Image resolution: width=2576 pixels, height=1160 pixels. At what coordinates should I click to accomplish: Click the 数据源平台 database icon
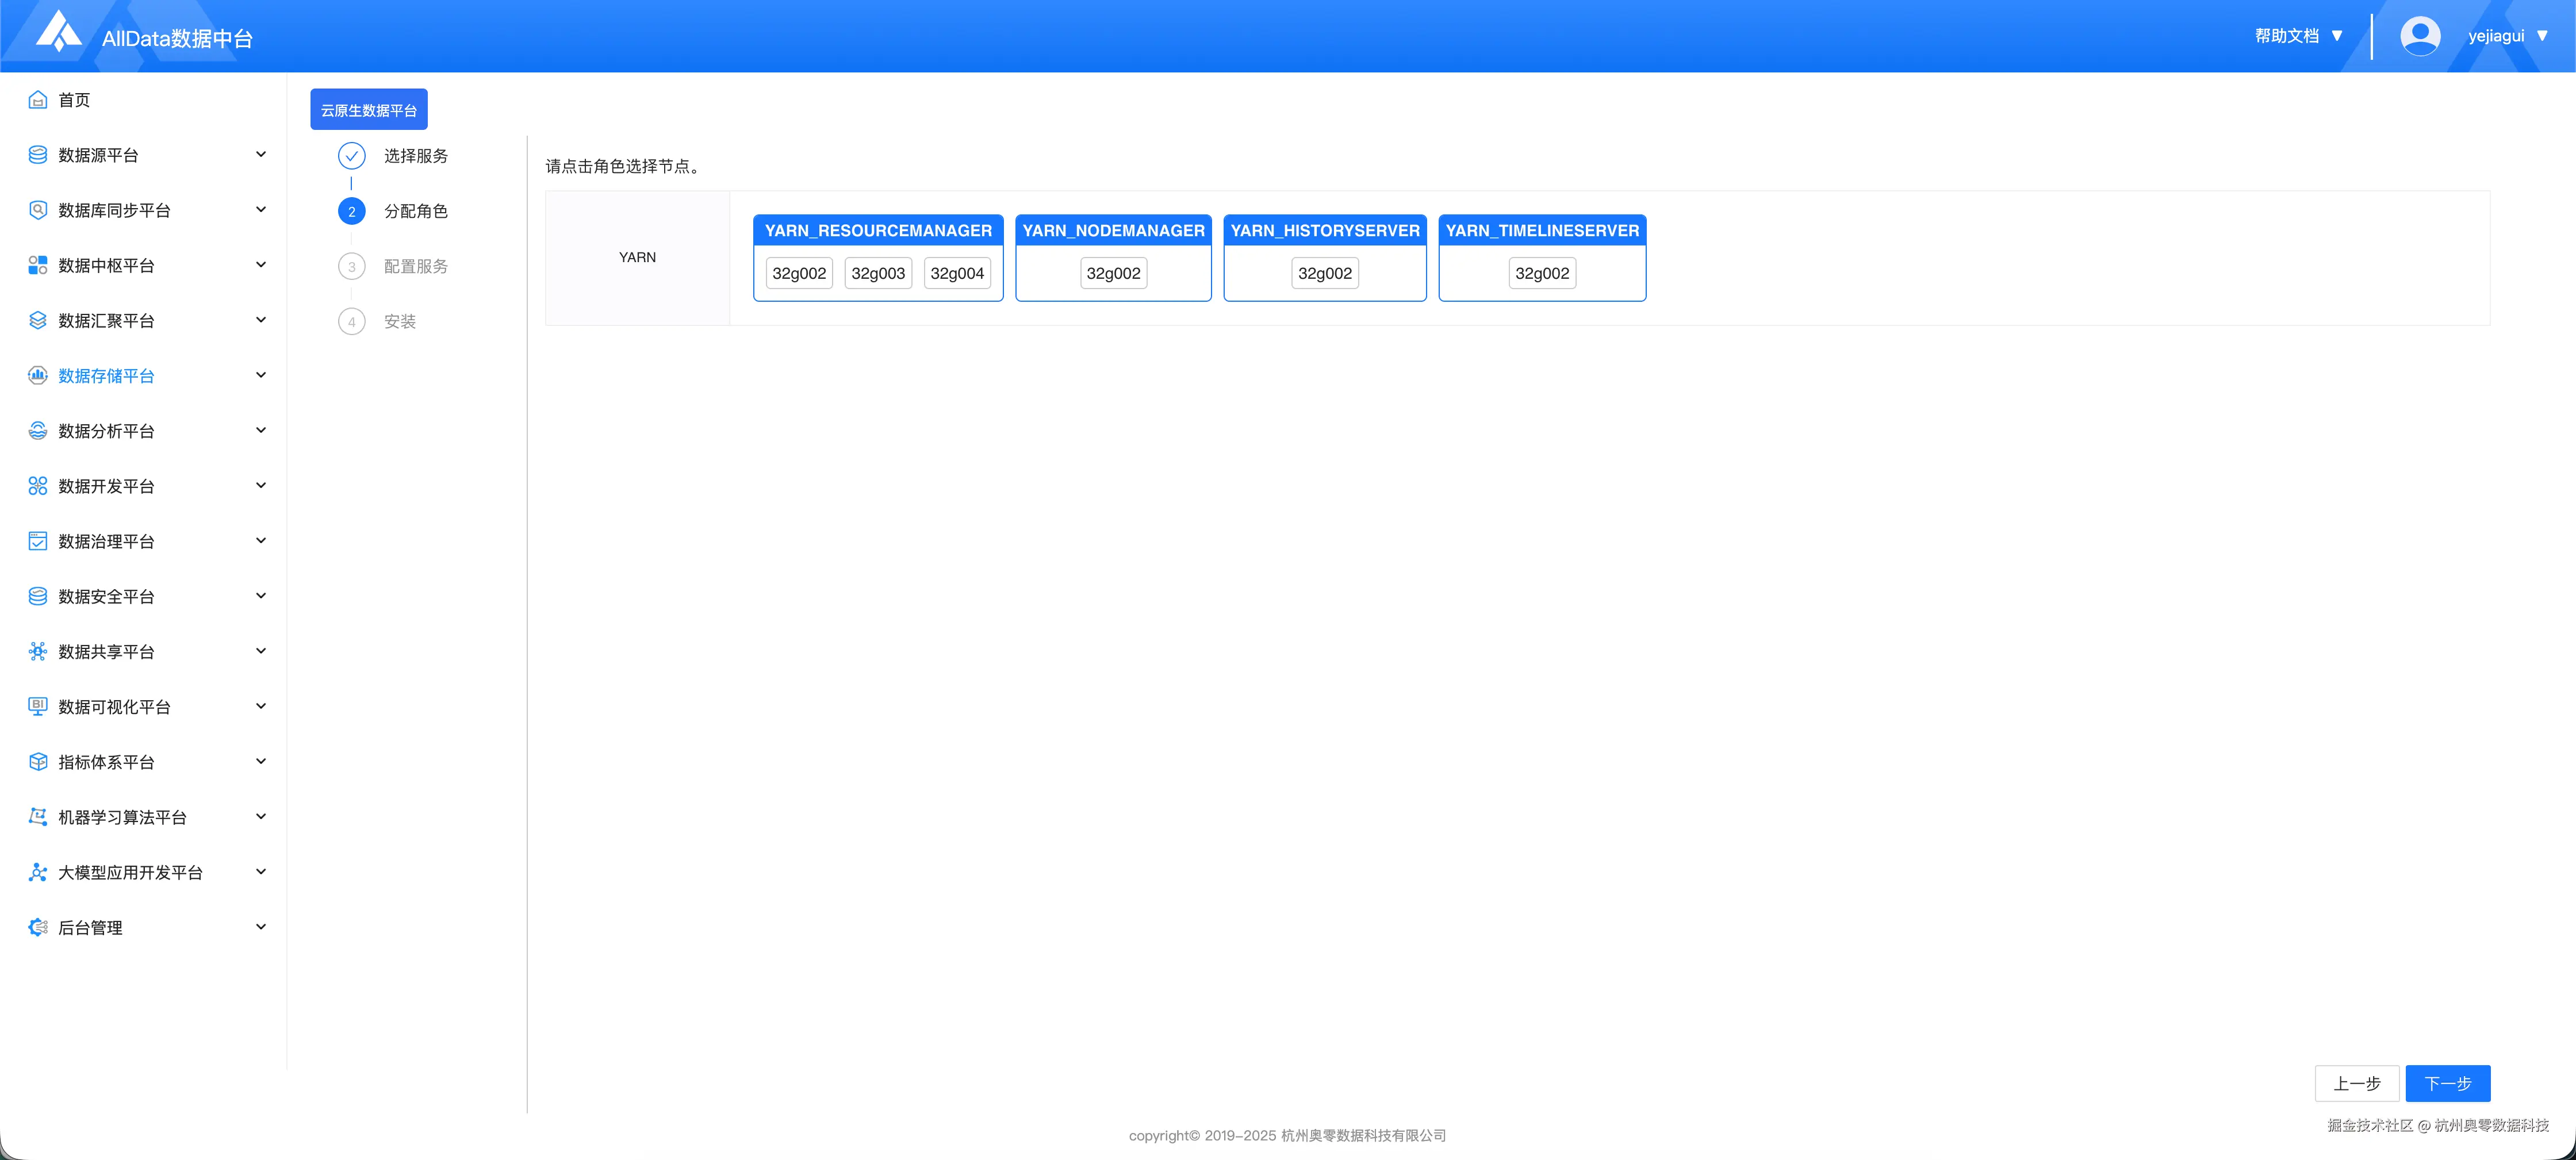point(38,155)
